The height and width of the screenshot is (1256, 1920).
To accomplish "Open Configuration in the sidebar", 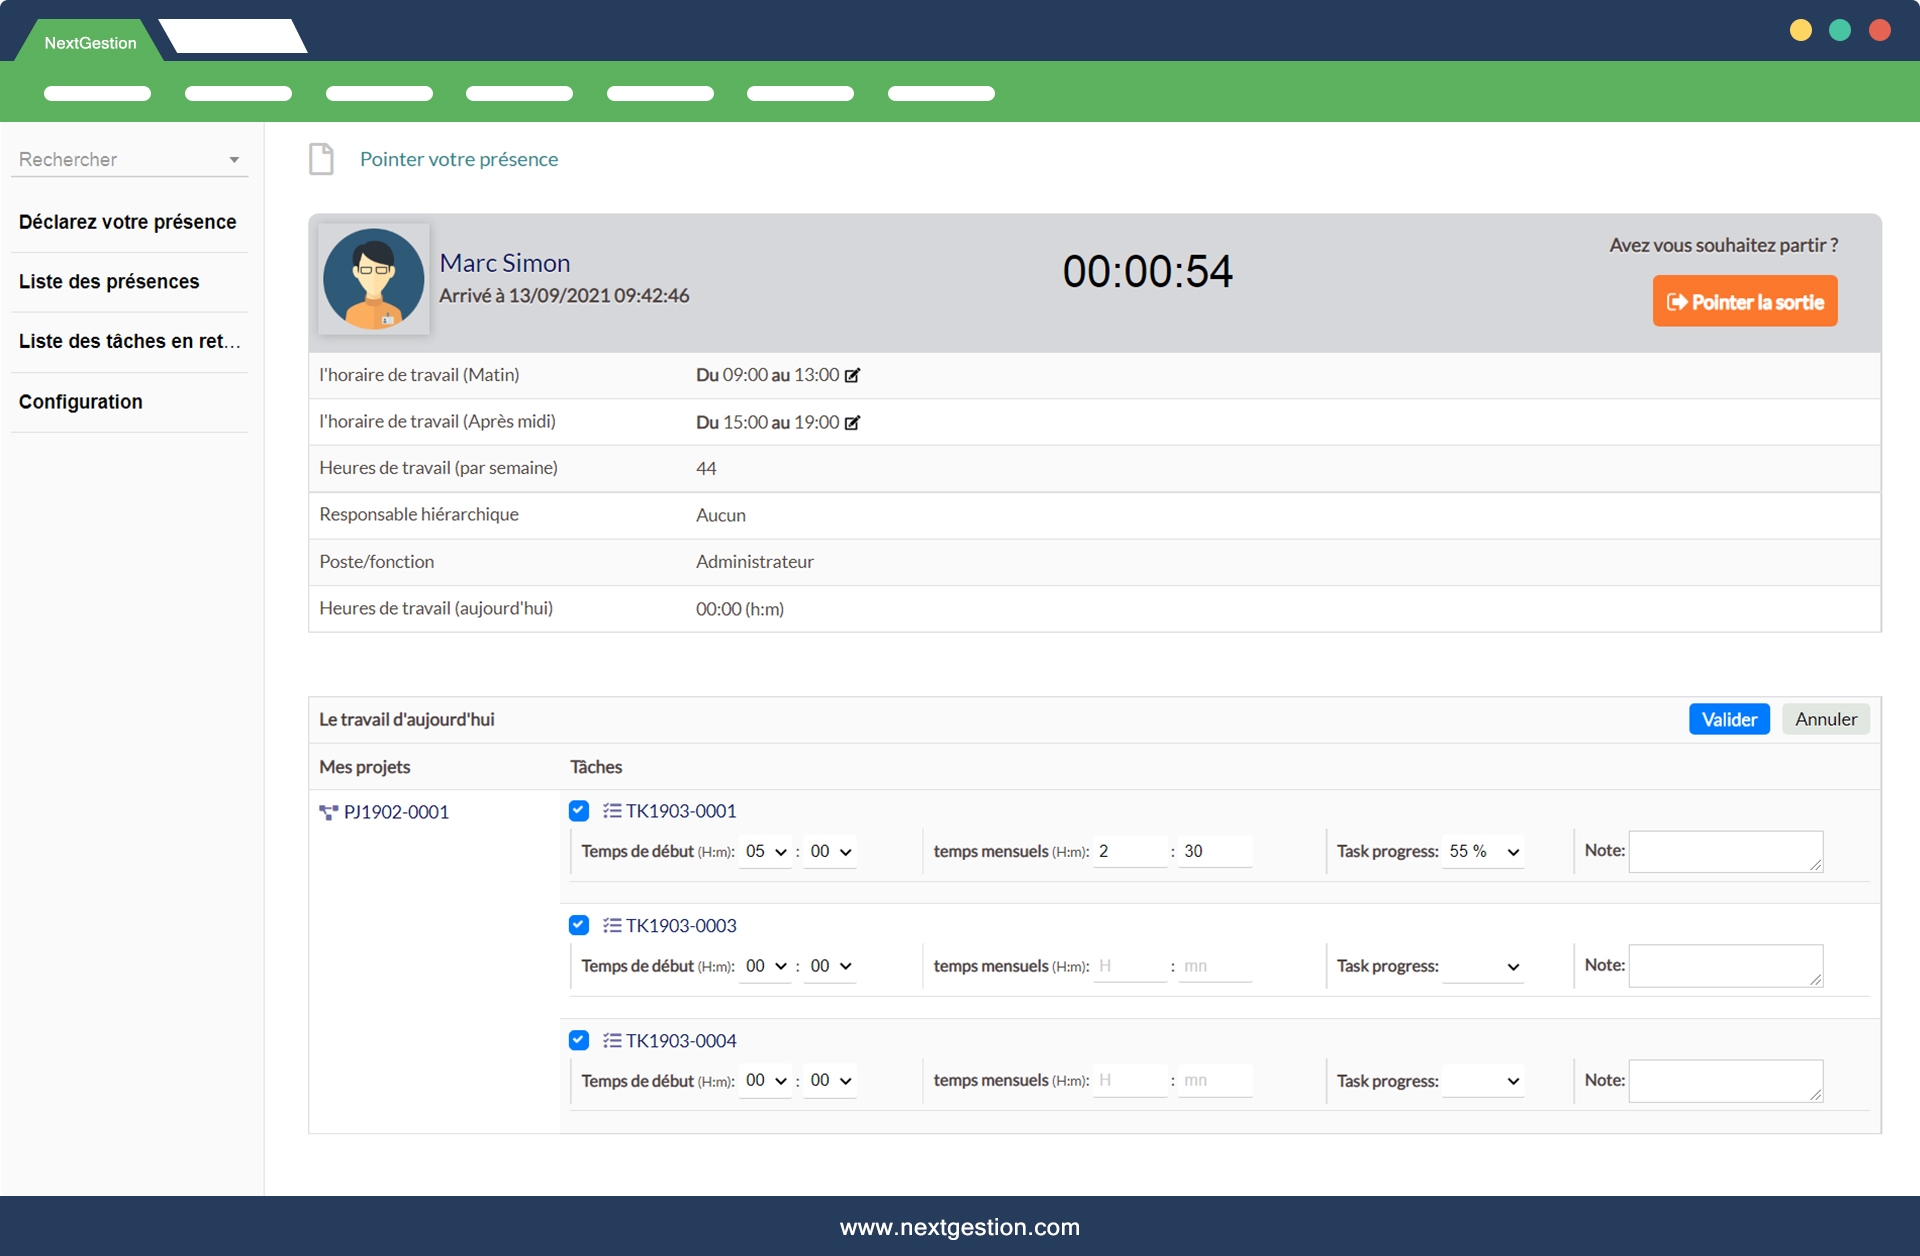I will pos(81,402).
